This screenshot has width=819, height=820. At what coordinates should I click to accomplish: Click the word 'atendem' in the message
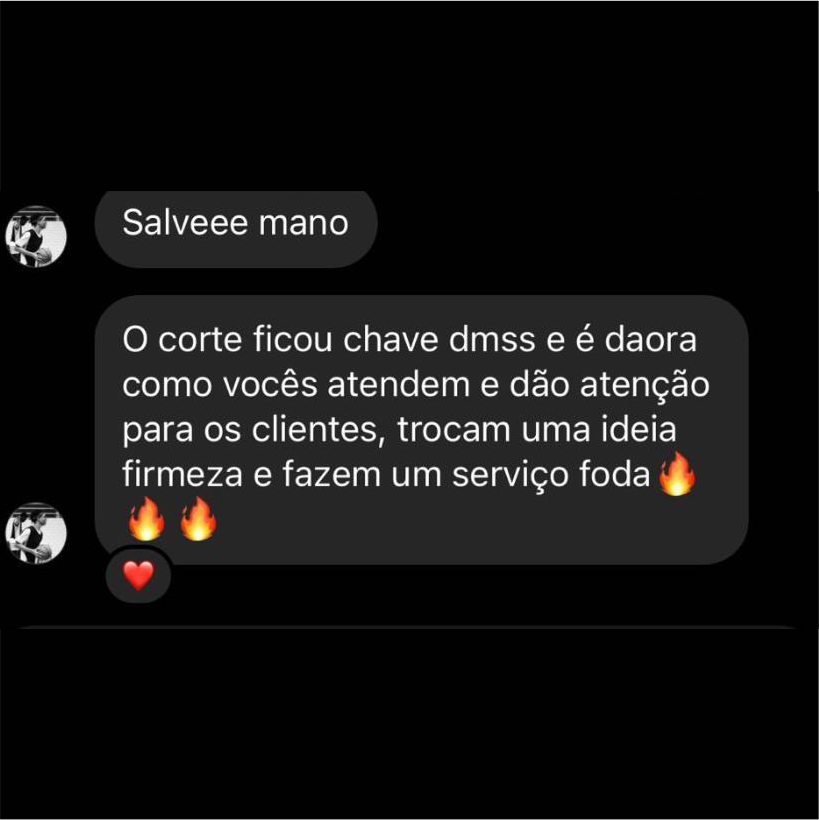tap(399, 385)
